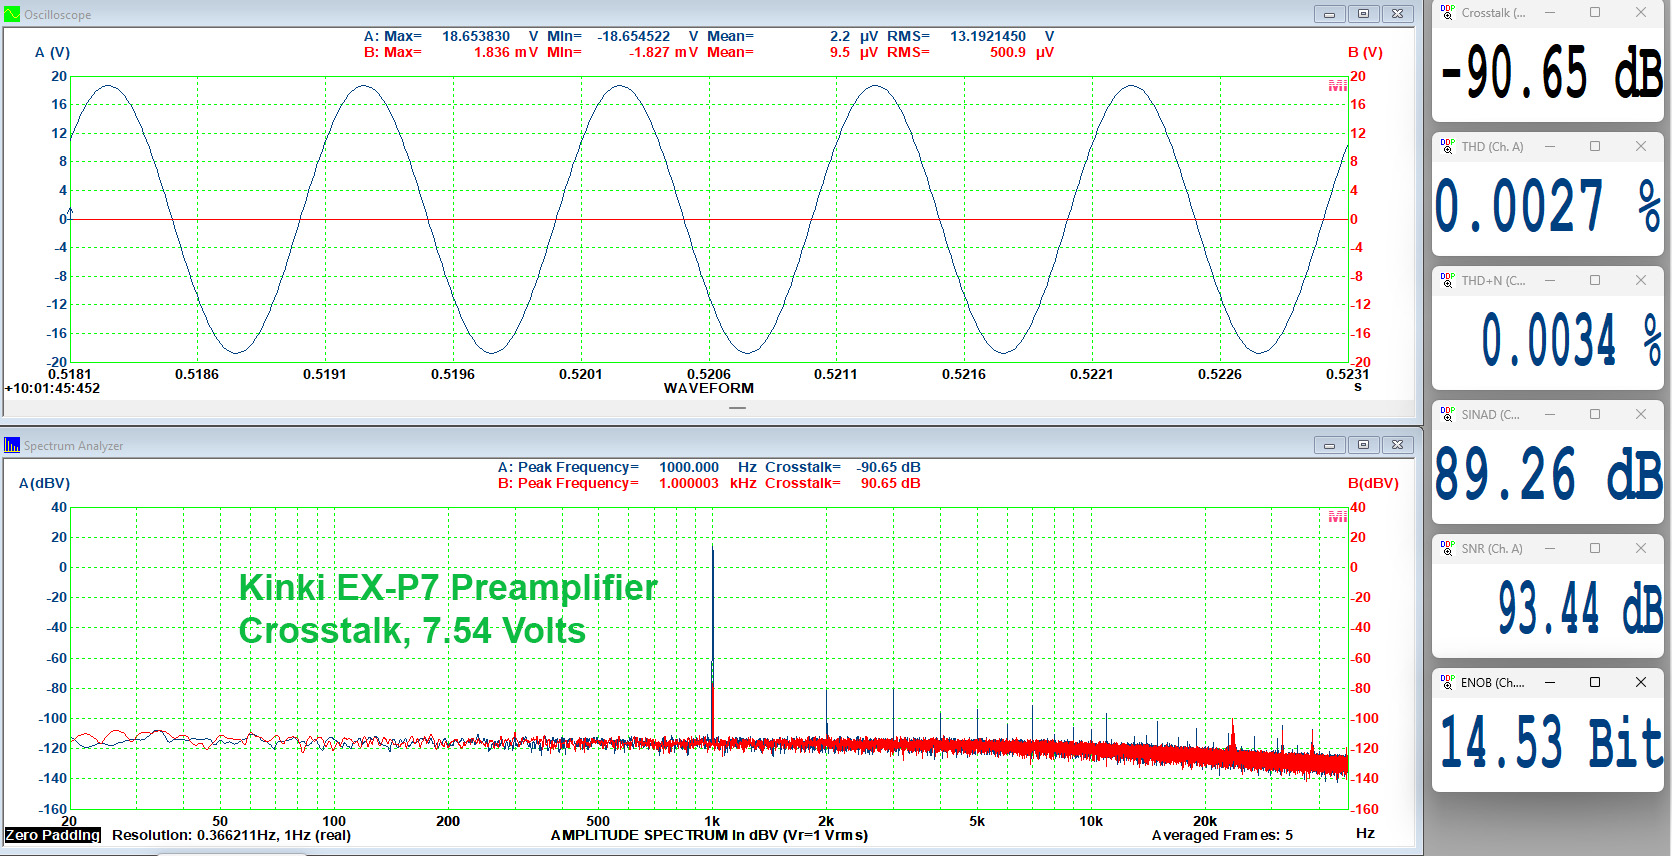
Task: Close the Oscilloscope window
Action: point(1397,14)
